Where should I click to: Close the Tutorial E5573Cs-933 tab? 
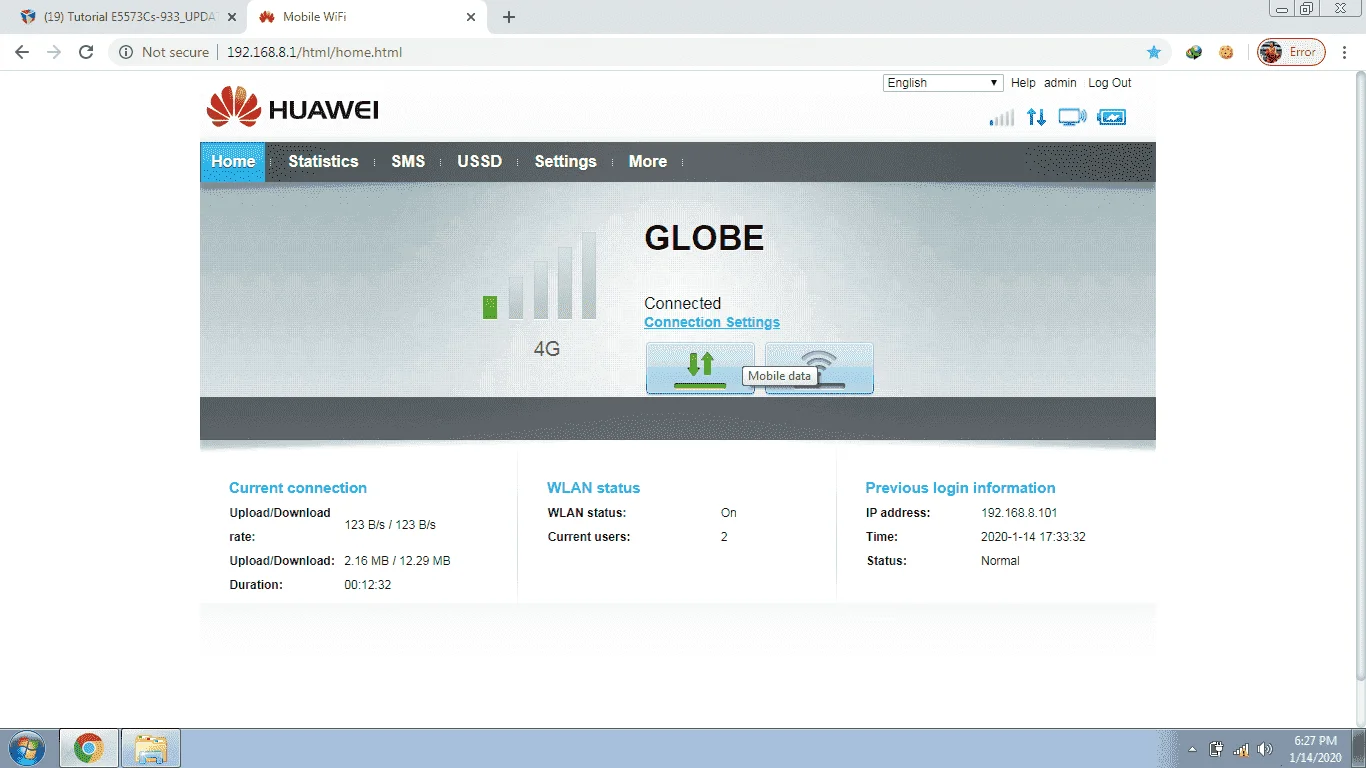tap(232, 17)
